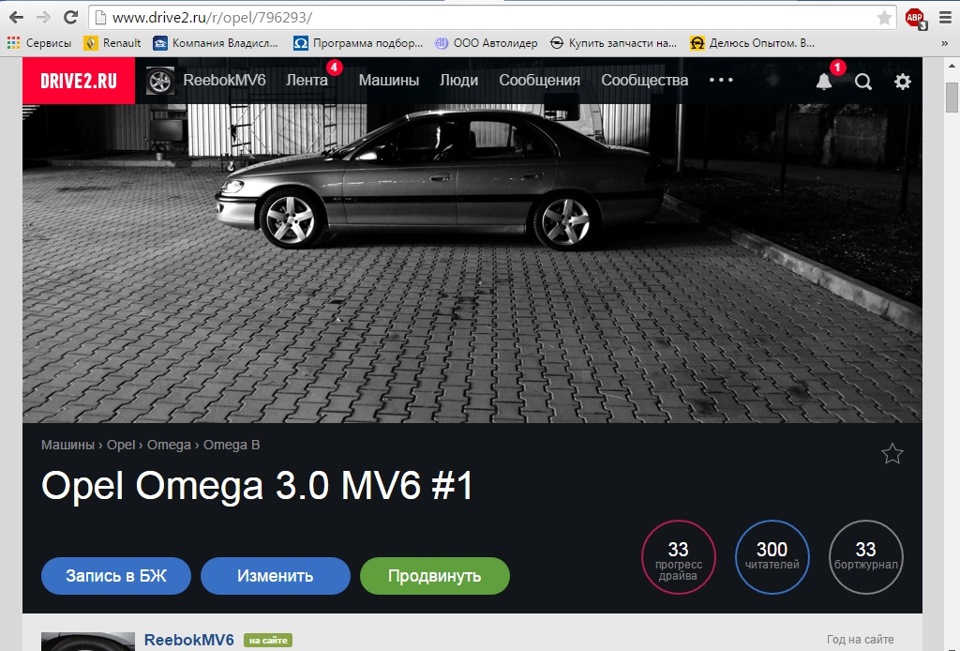The width and height of the screenshot is (960, 651).
Task: Open the Сервисы apps bookmark
Action: [39, 43]
